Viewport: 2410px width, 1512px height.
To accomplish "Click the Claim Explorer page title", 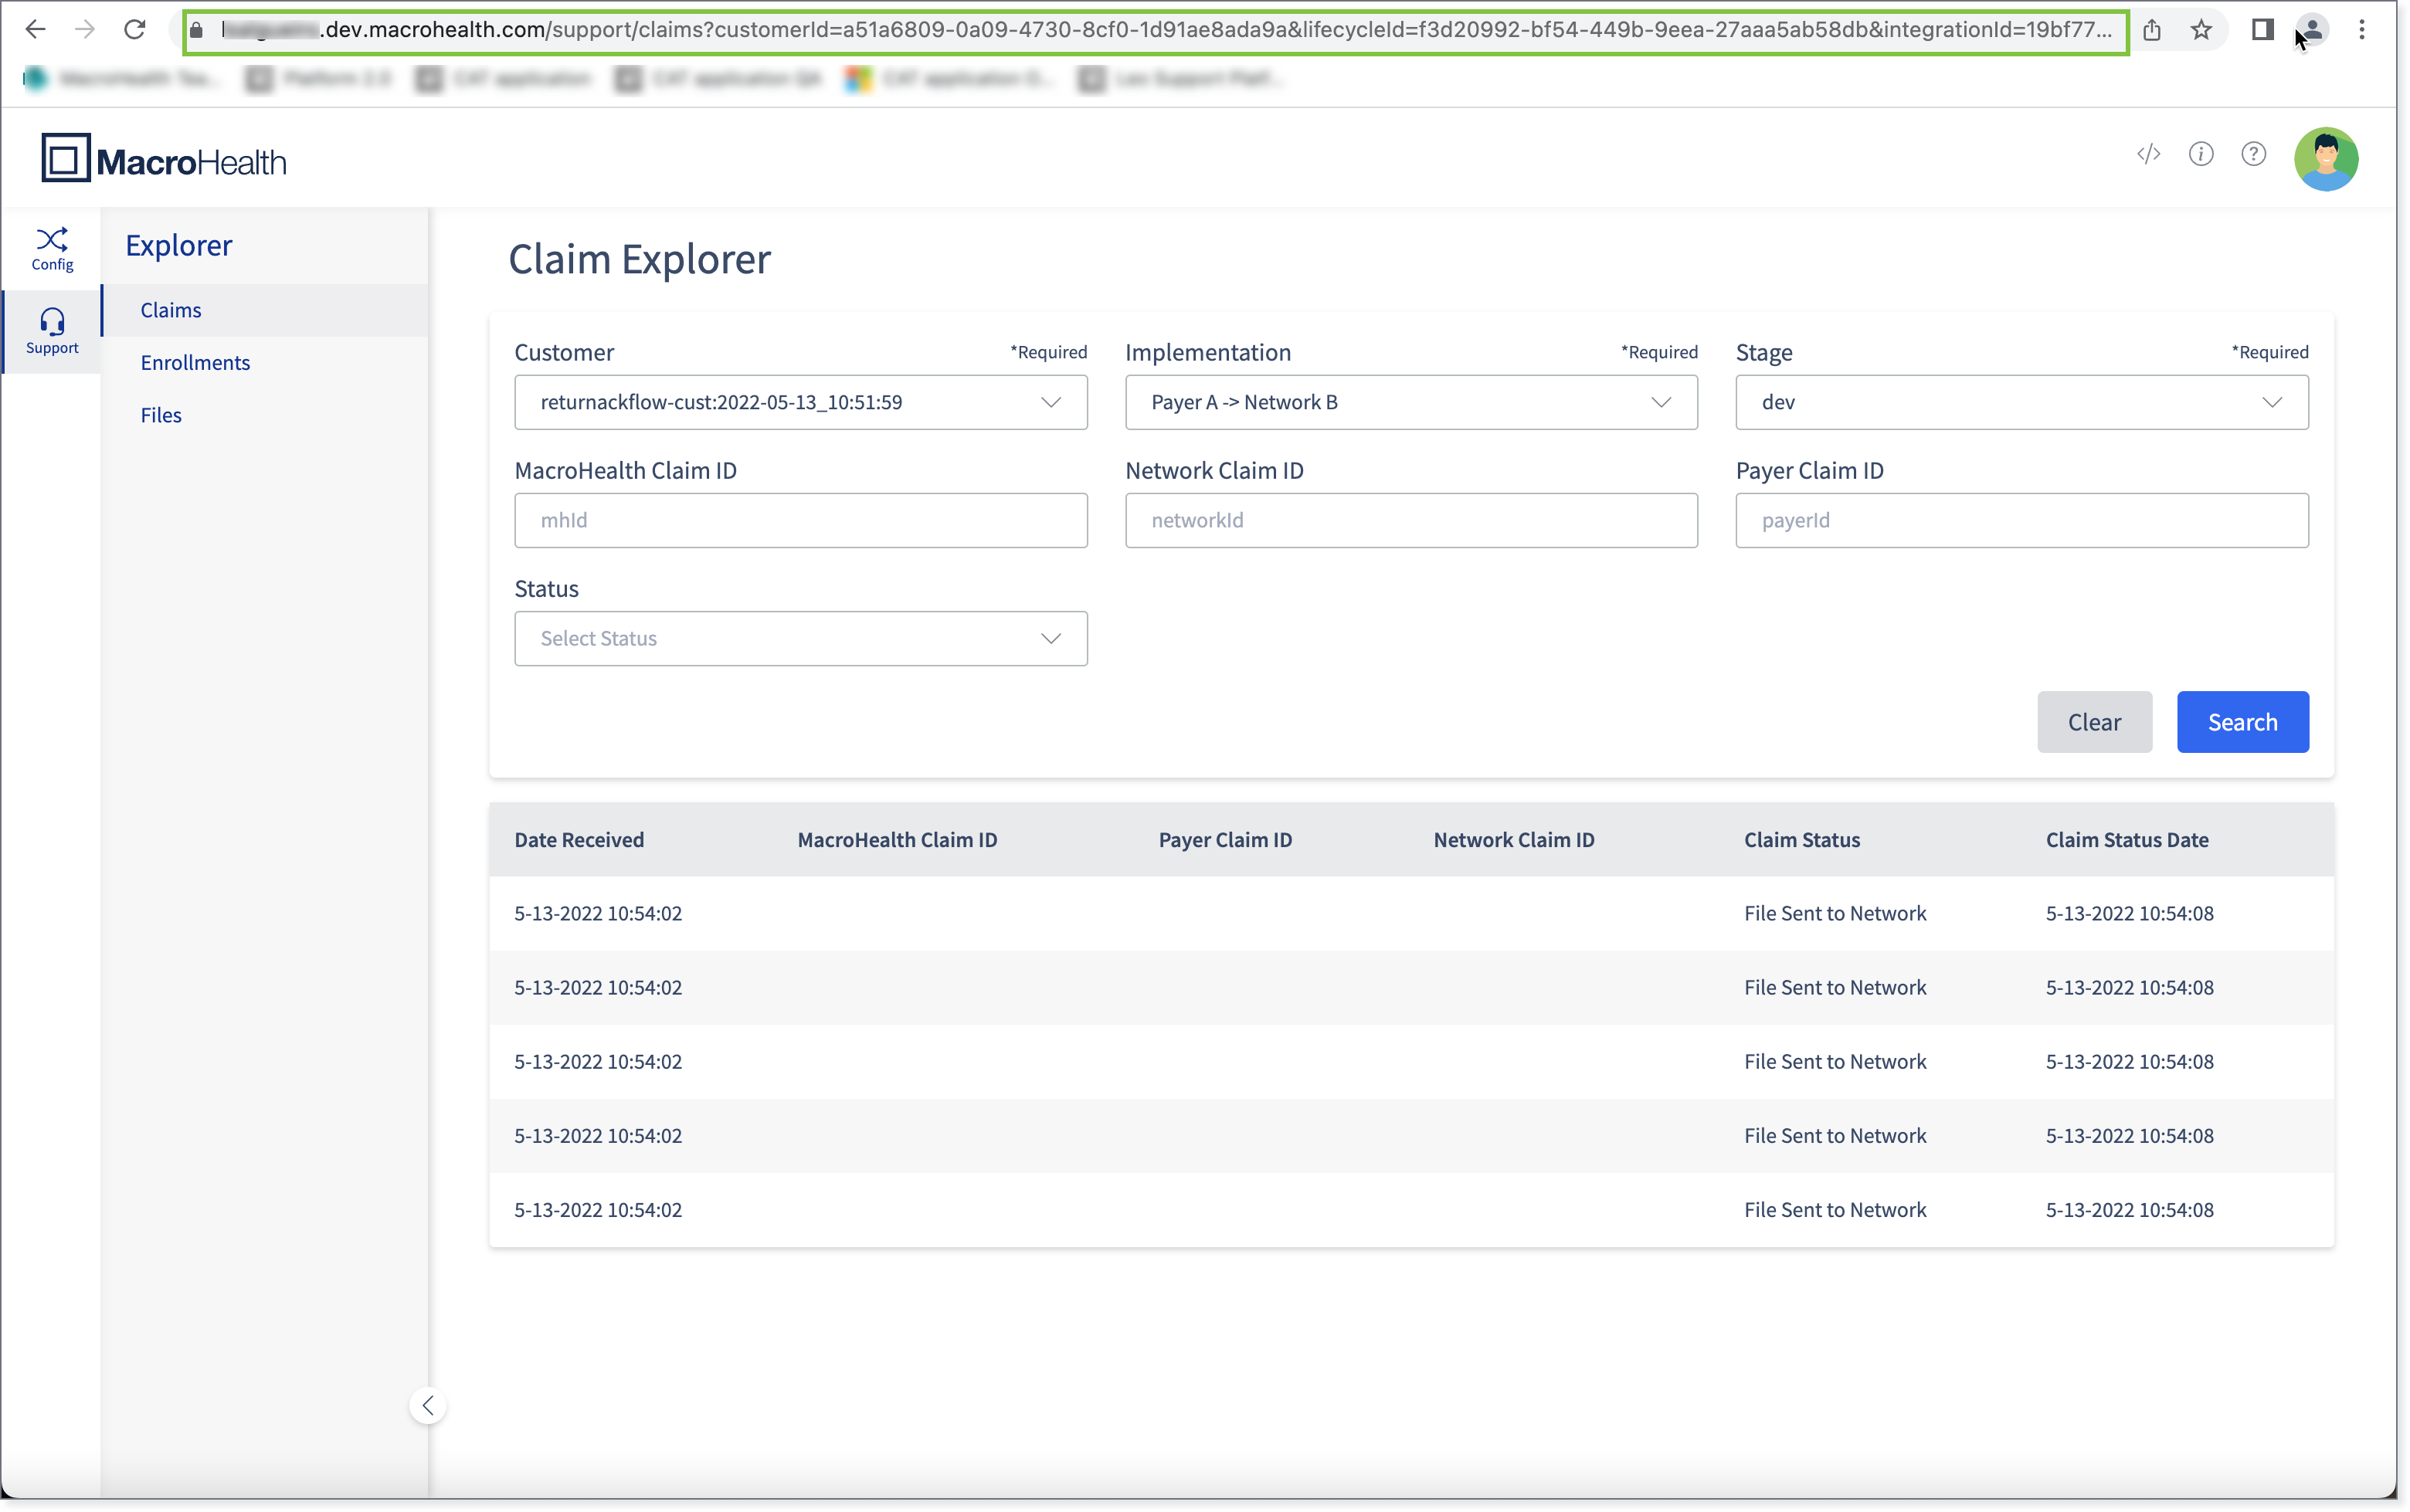I will [639, 260].
